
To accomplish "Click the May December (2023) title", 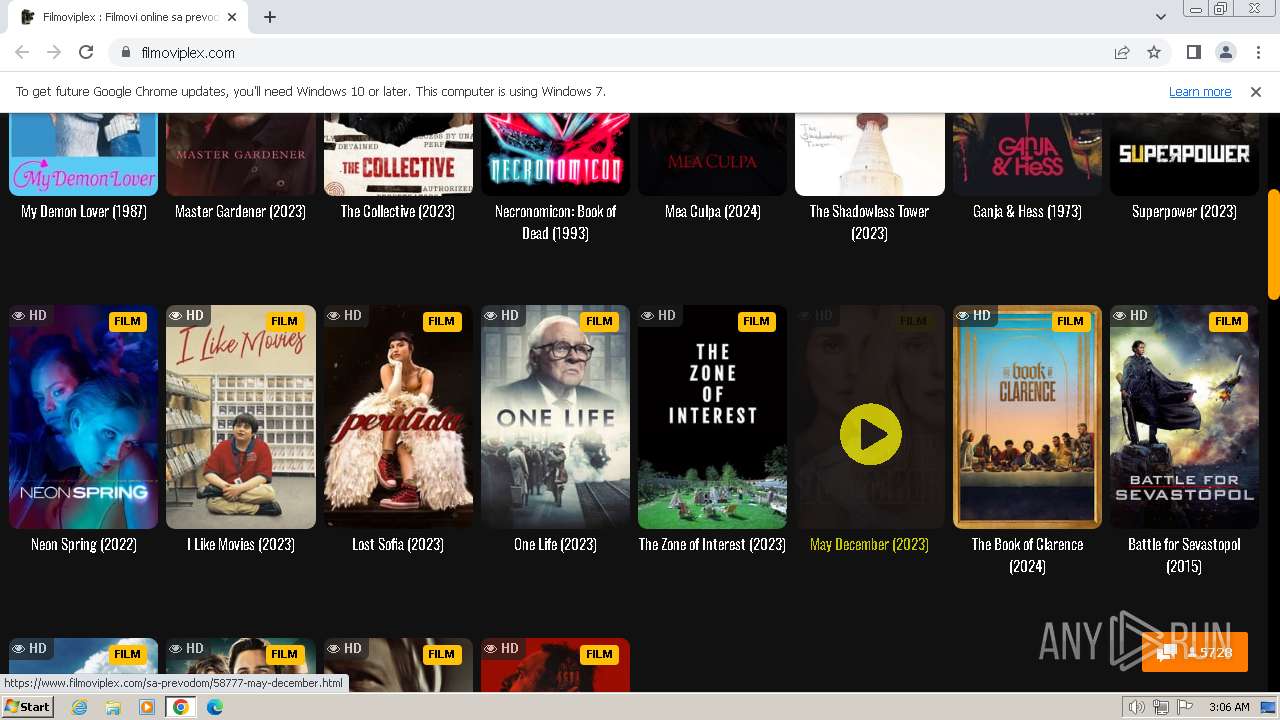I will click(x=869, y=544).
